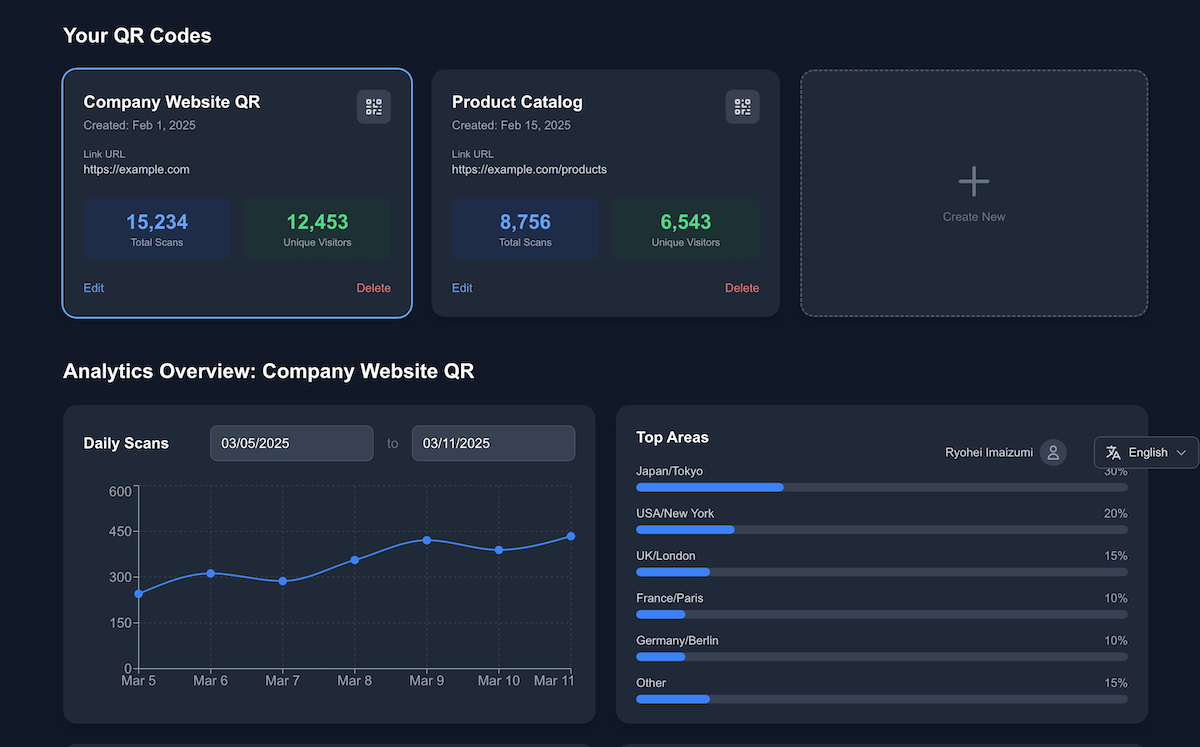Click the plus icon to create a new QR code

pos(973,181)
